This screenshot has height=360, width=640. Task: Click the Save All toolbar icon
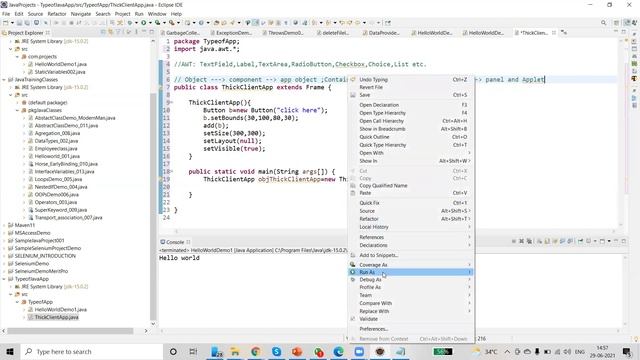click(27, 23)
